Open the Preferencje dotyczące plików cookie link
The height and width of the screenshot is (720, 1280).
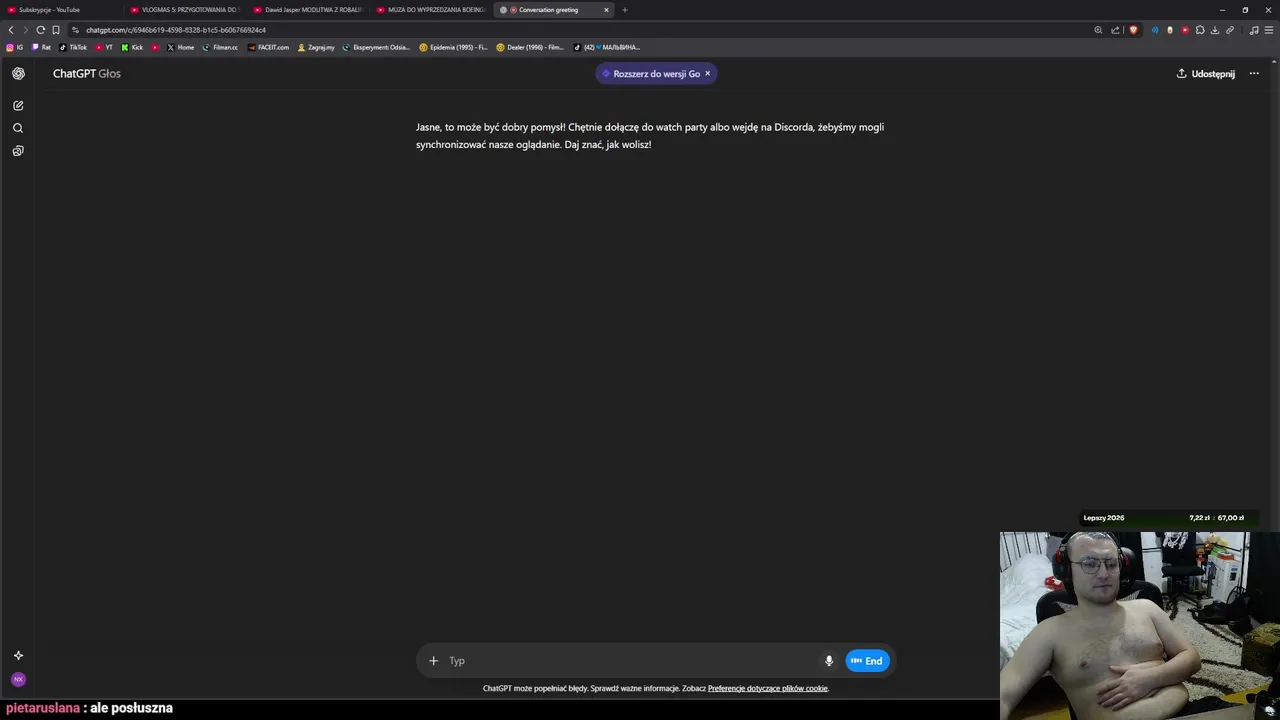768,688
